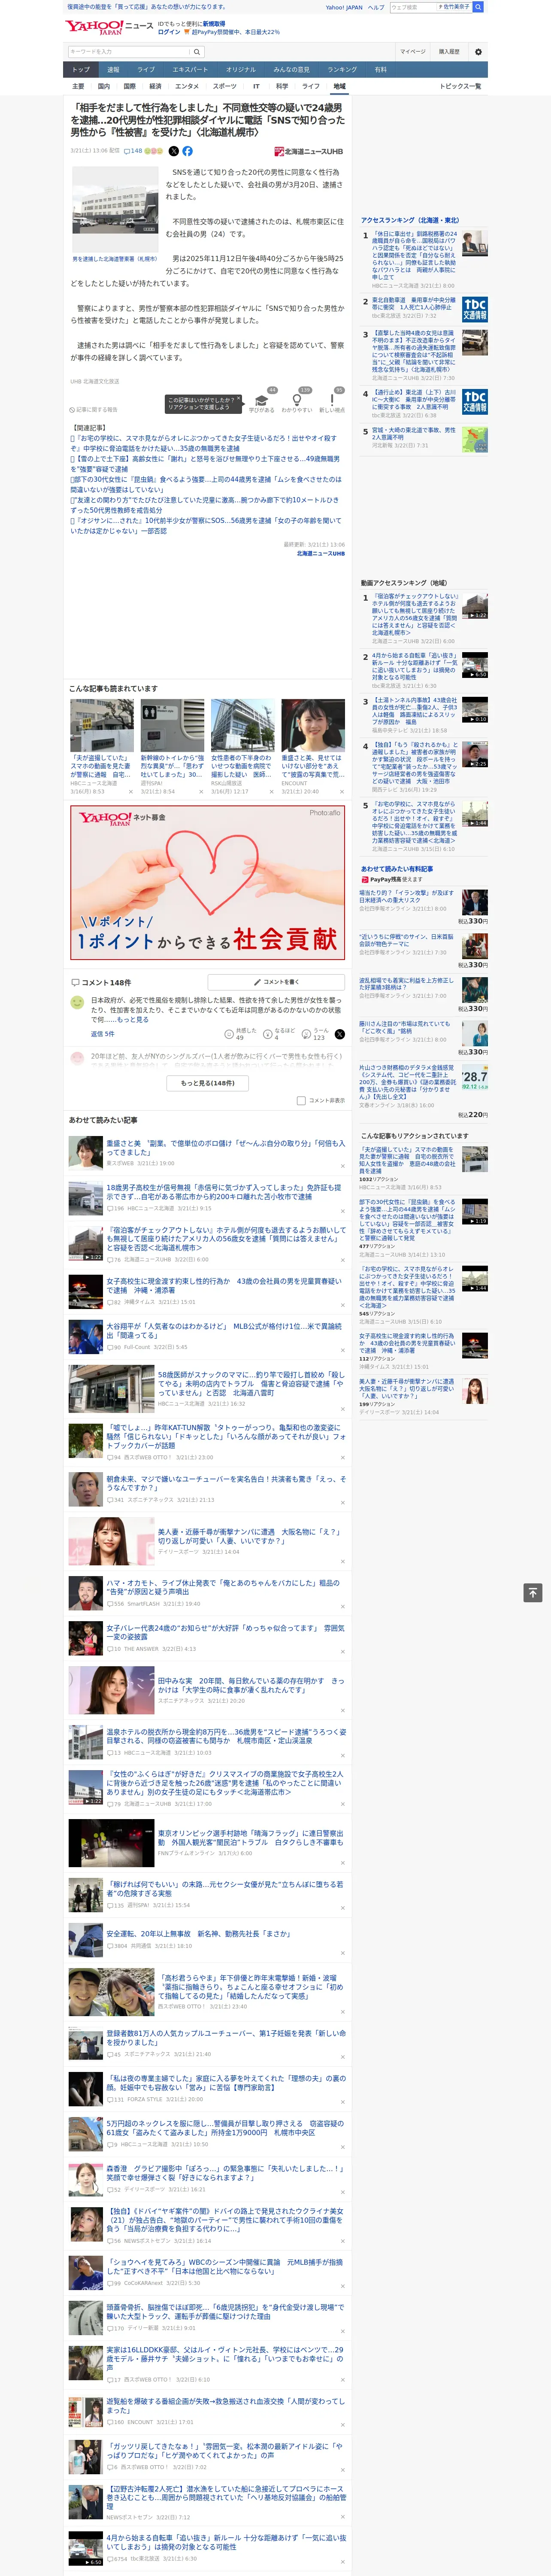Click the report flag 記事に関する報告

pyautogui.click(x=95, y=409)
